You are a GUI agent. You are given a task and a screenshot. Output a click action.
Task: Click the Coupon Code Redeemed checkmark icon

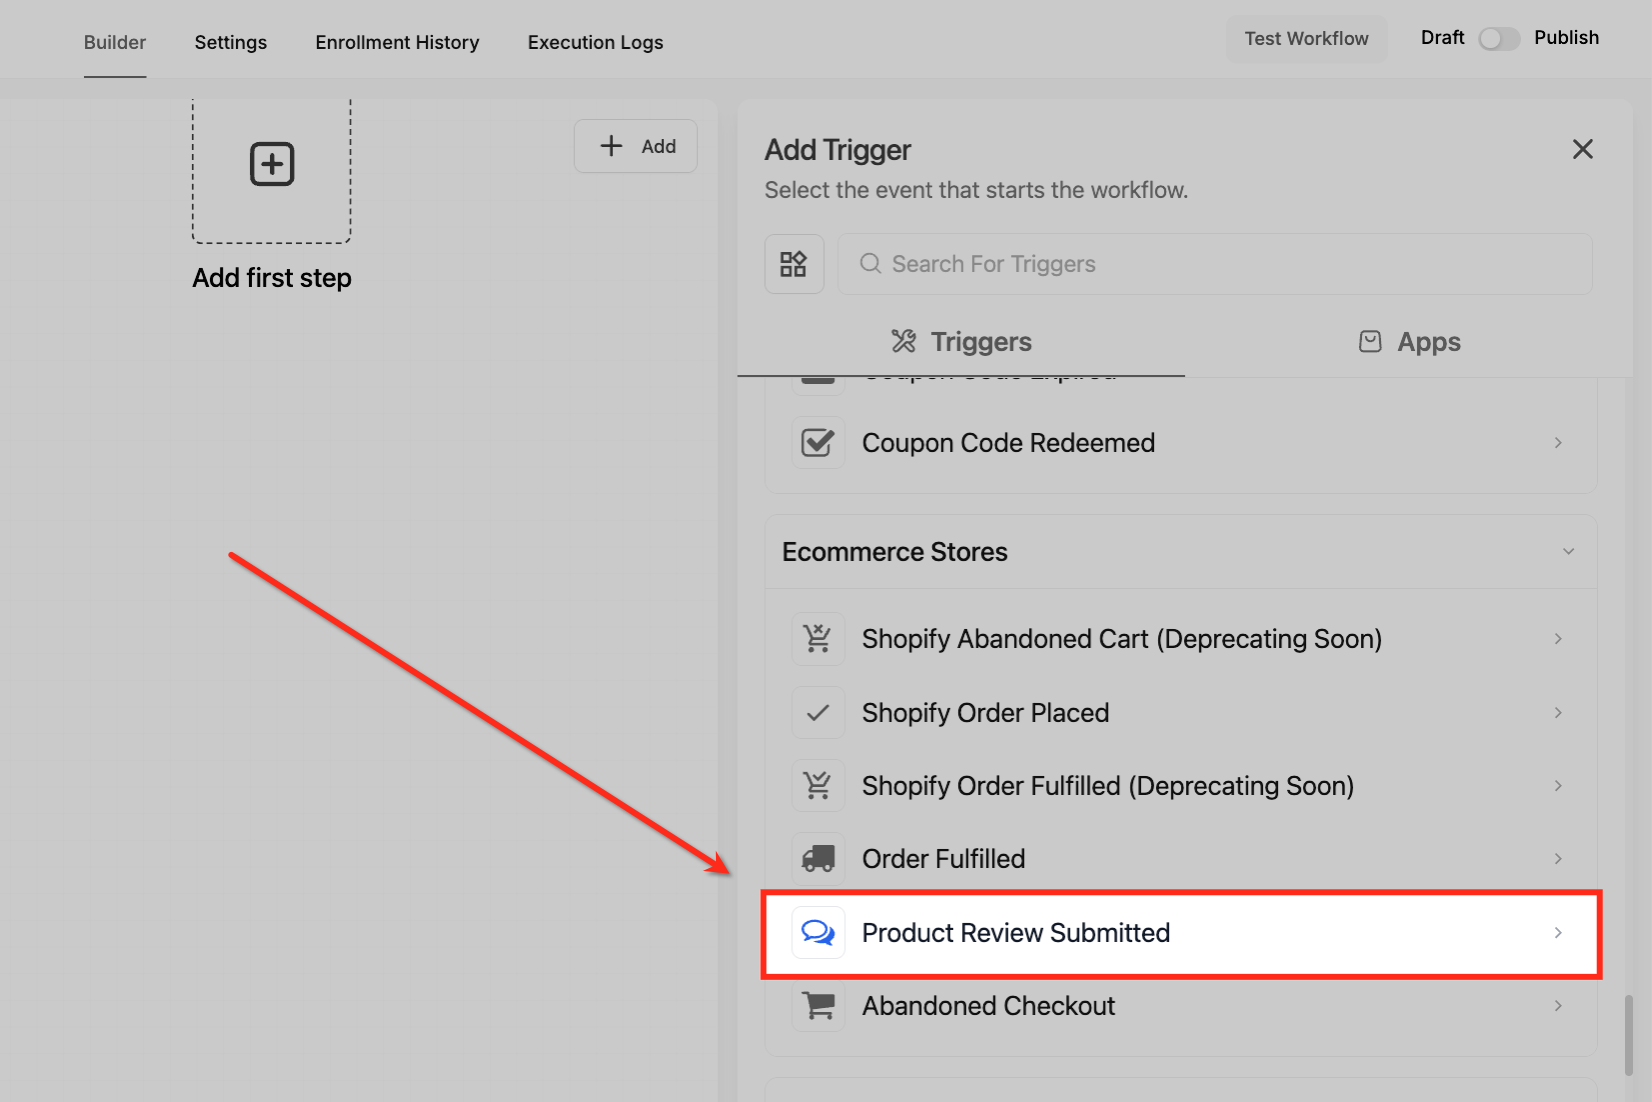[818, 443]
